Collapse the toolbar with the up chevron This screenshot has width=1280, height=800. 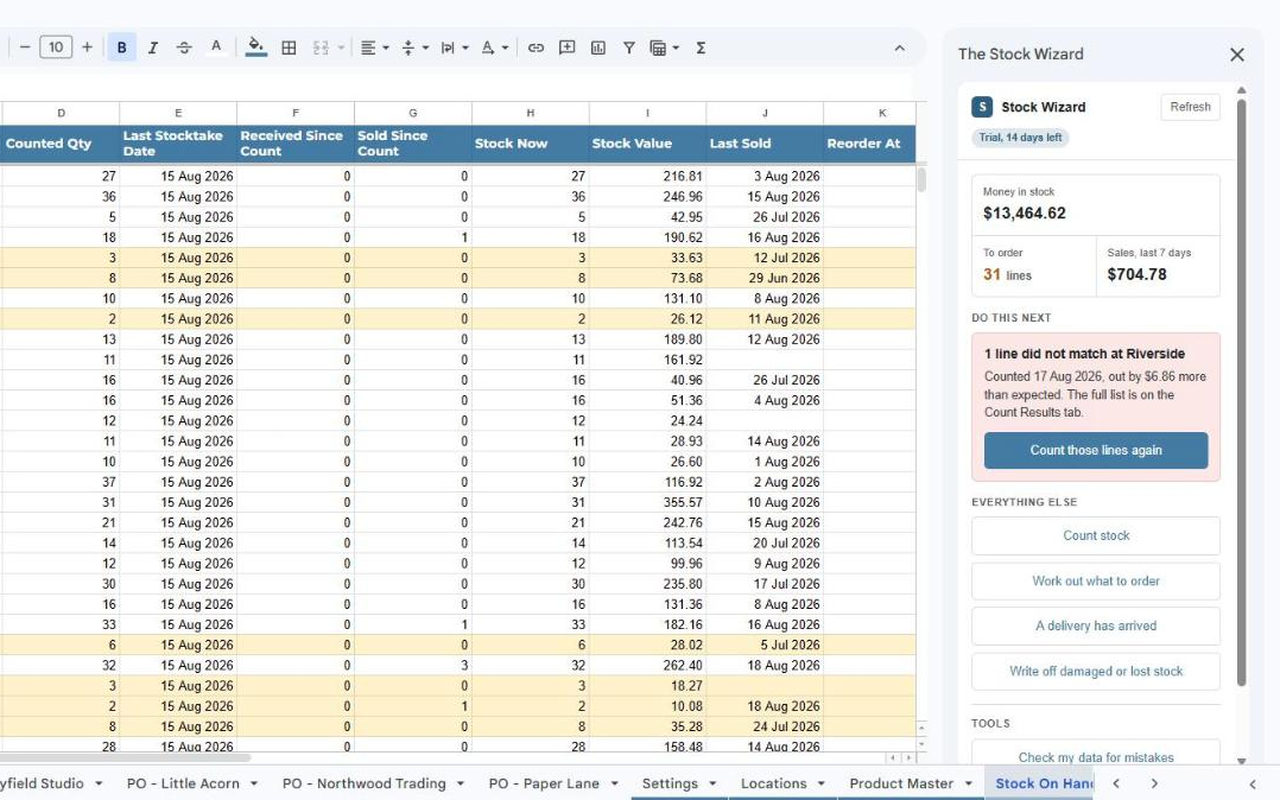899,47
